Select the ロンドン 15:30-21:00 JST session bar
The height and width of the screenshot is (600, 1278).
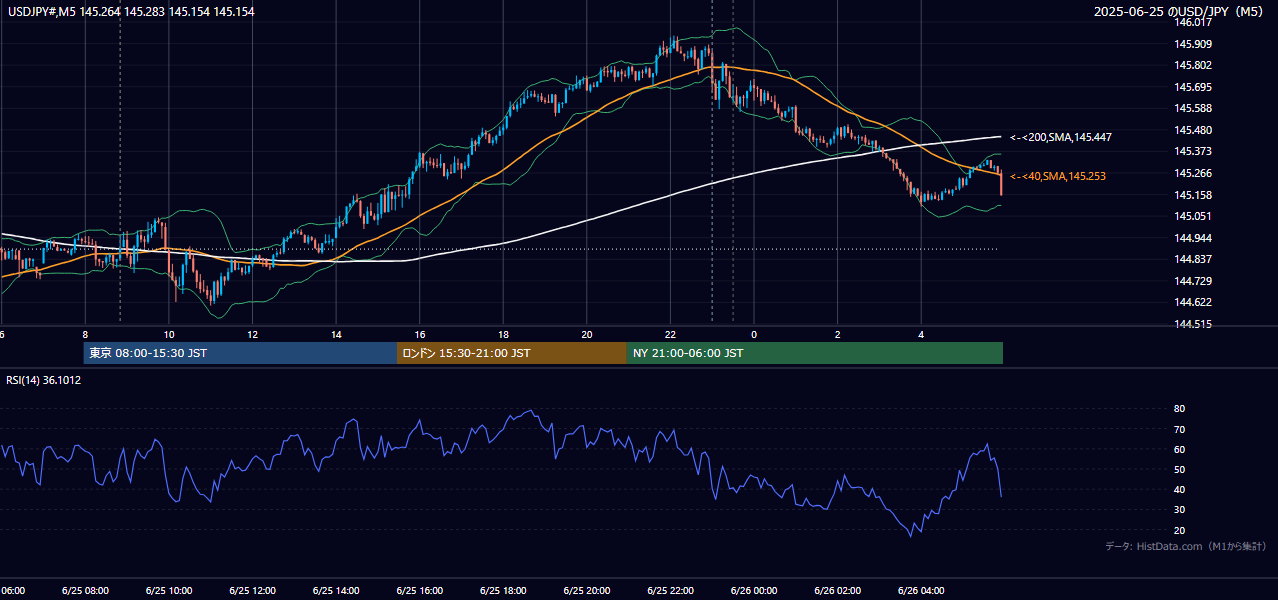pyautogui.click(x=512, y=353)
